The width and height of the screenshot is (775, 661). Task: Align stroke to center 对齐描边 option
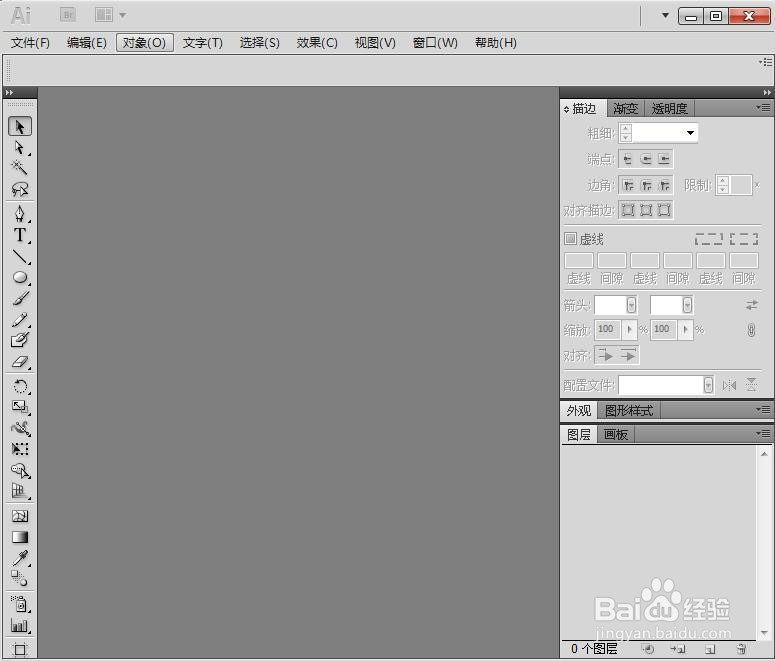pyautogui.click(x=628, y=210)
